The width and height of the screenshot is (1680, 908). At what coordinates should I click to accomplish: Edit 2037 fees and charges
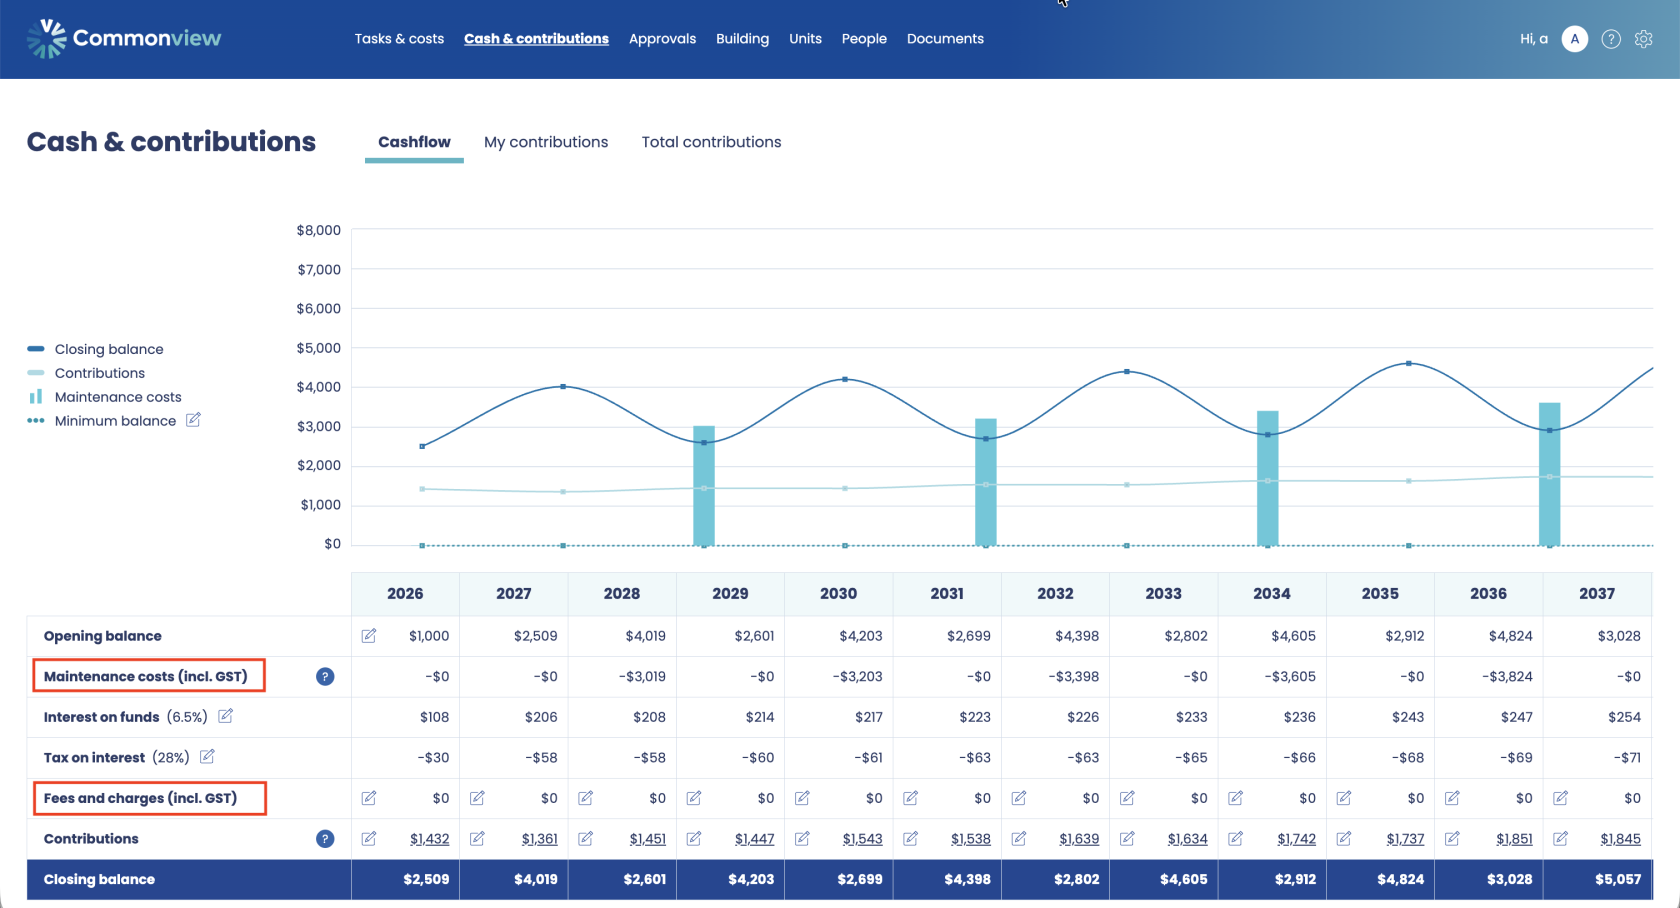[x=1560, y=798]
